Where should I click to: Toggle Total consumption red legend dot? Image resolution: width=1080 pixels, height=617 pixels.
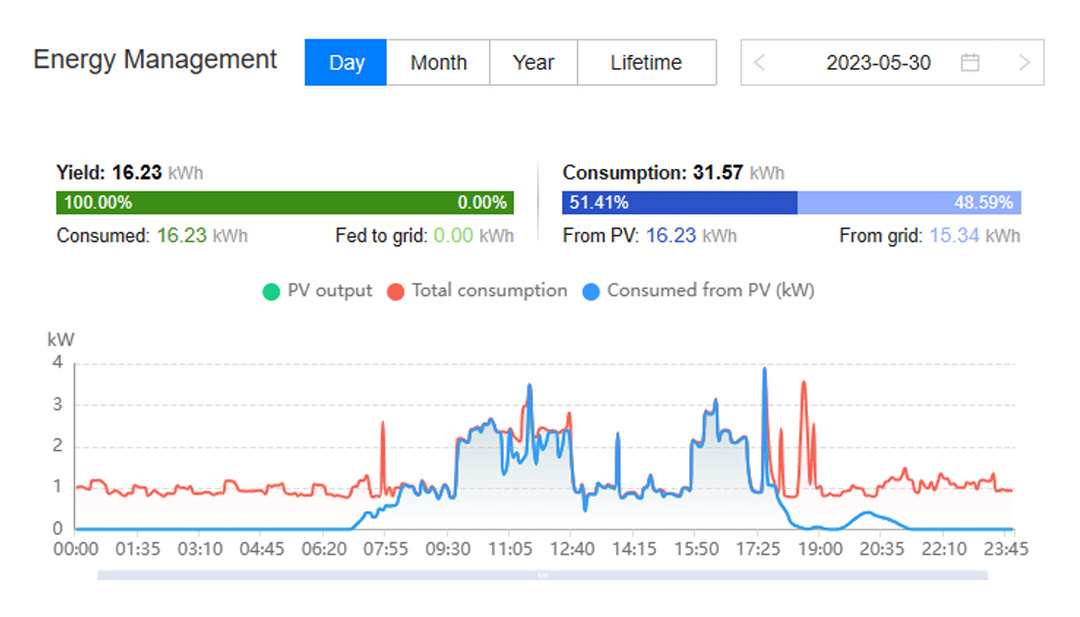[395, 292]
